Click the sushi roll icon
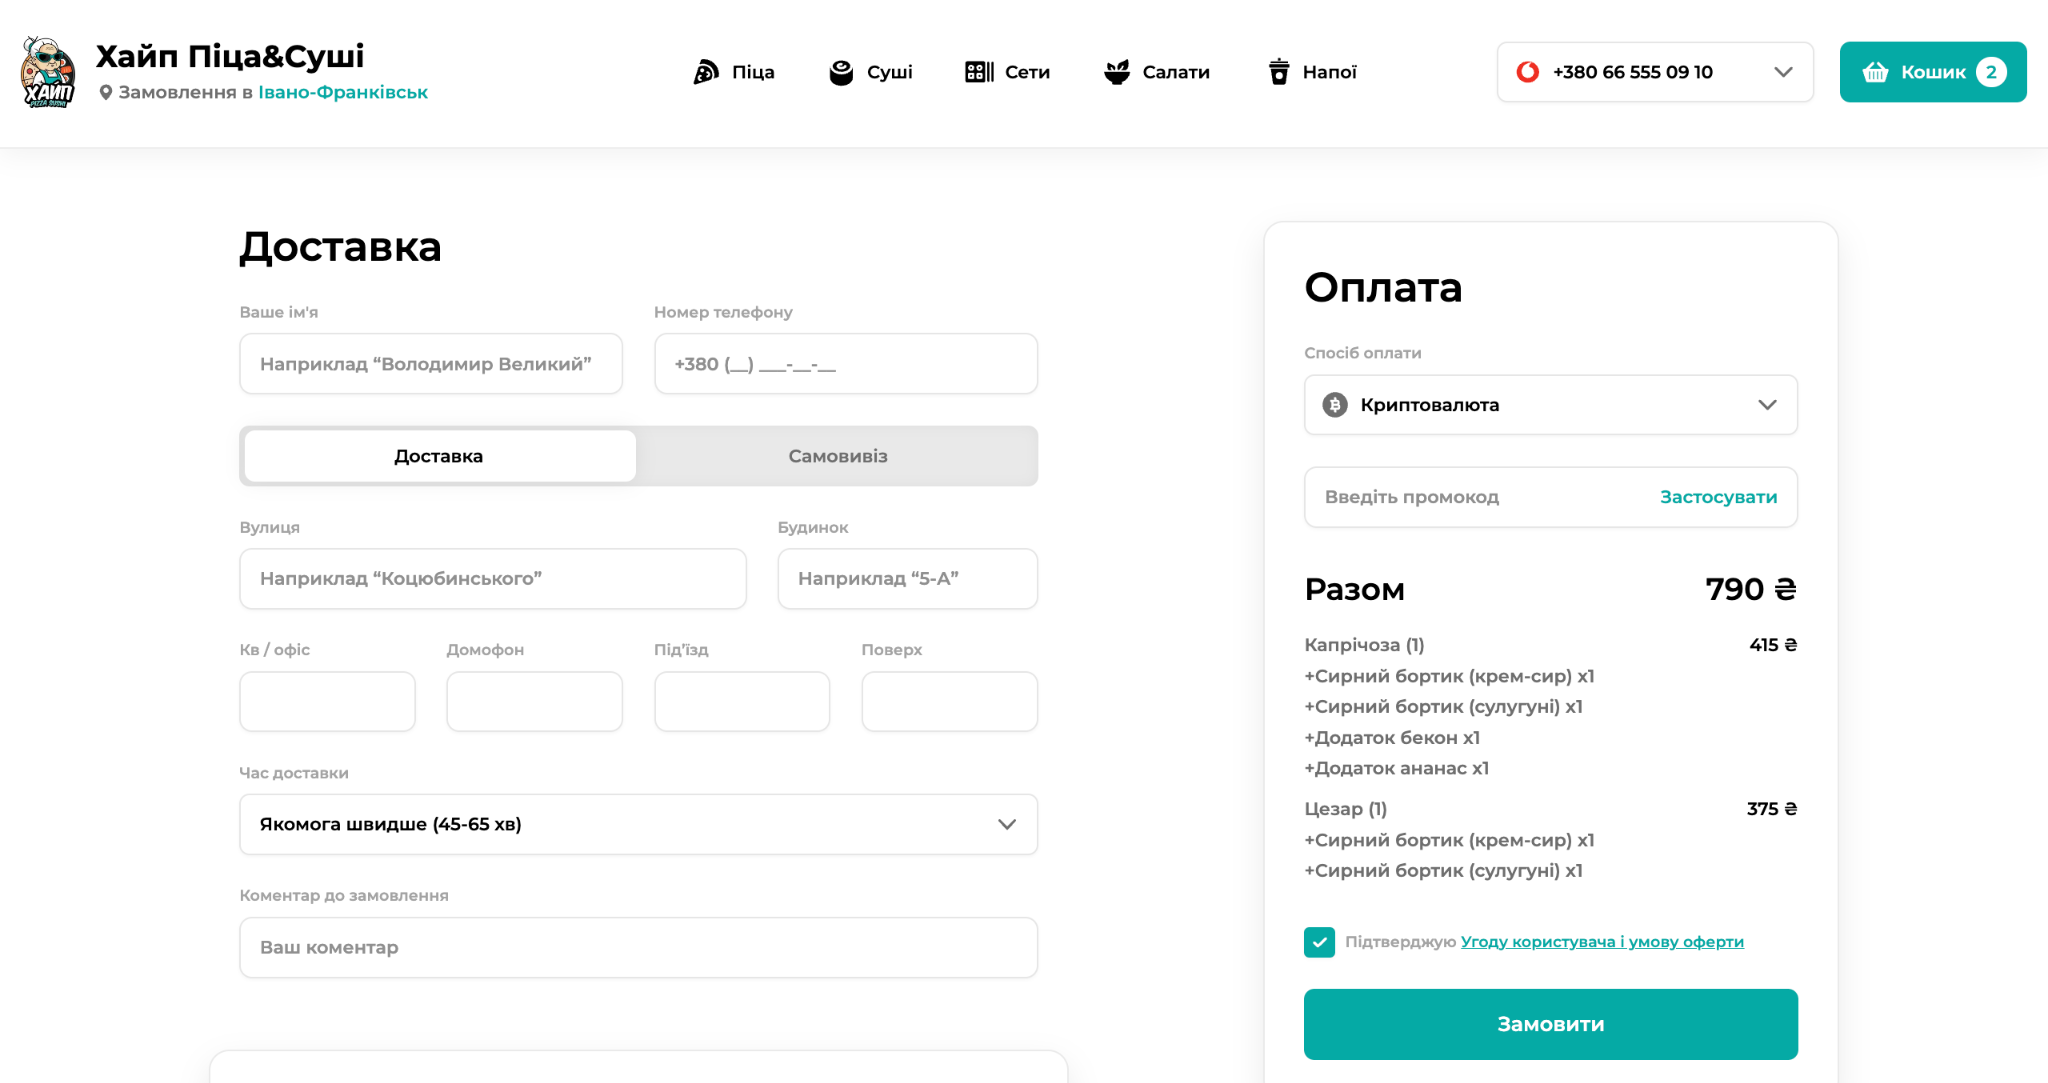 (x=841, y=72)
